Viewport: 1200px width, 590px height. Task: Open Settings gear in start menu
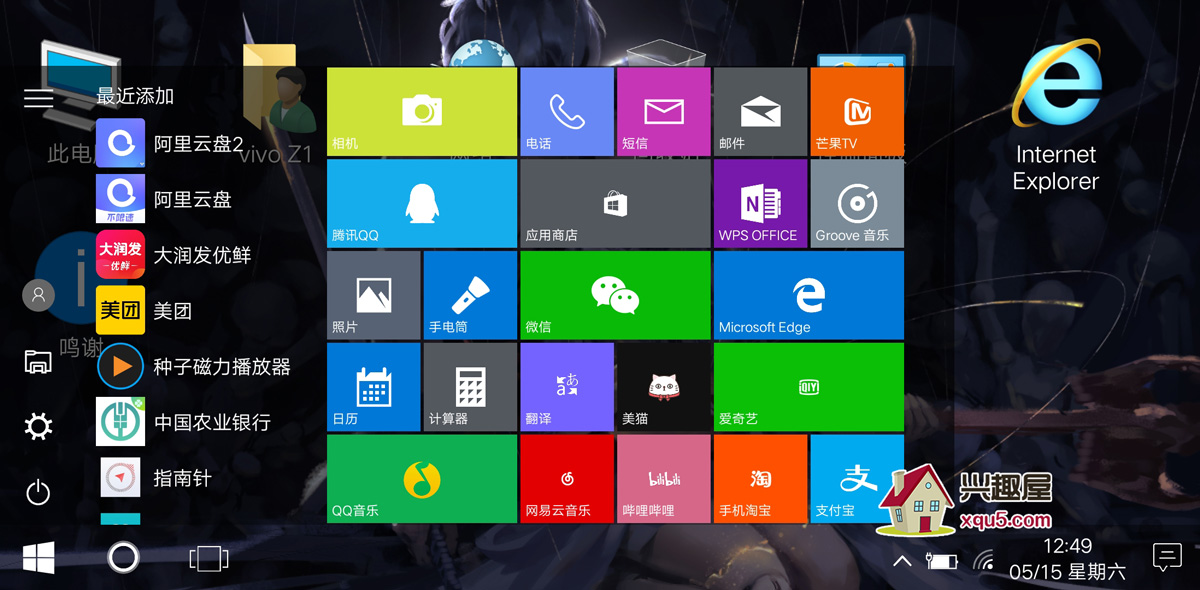(x=38, y=427)
